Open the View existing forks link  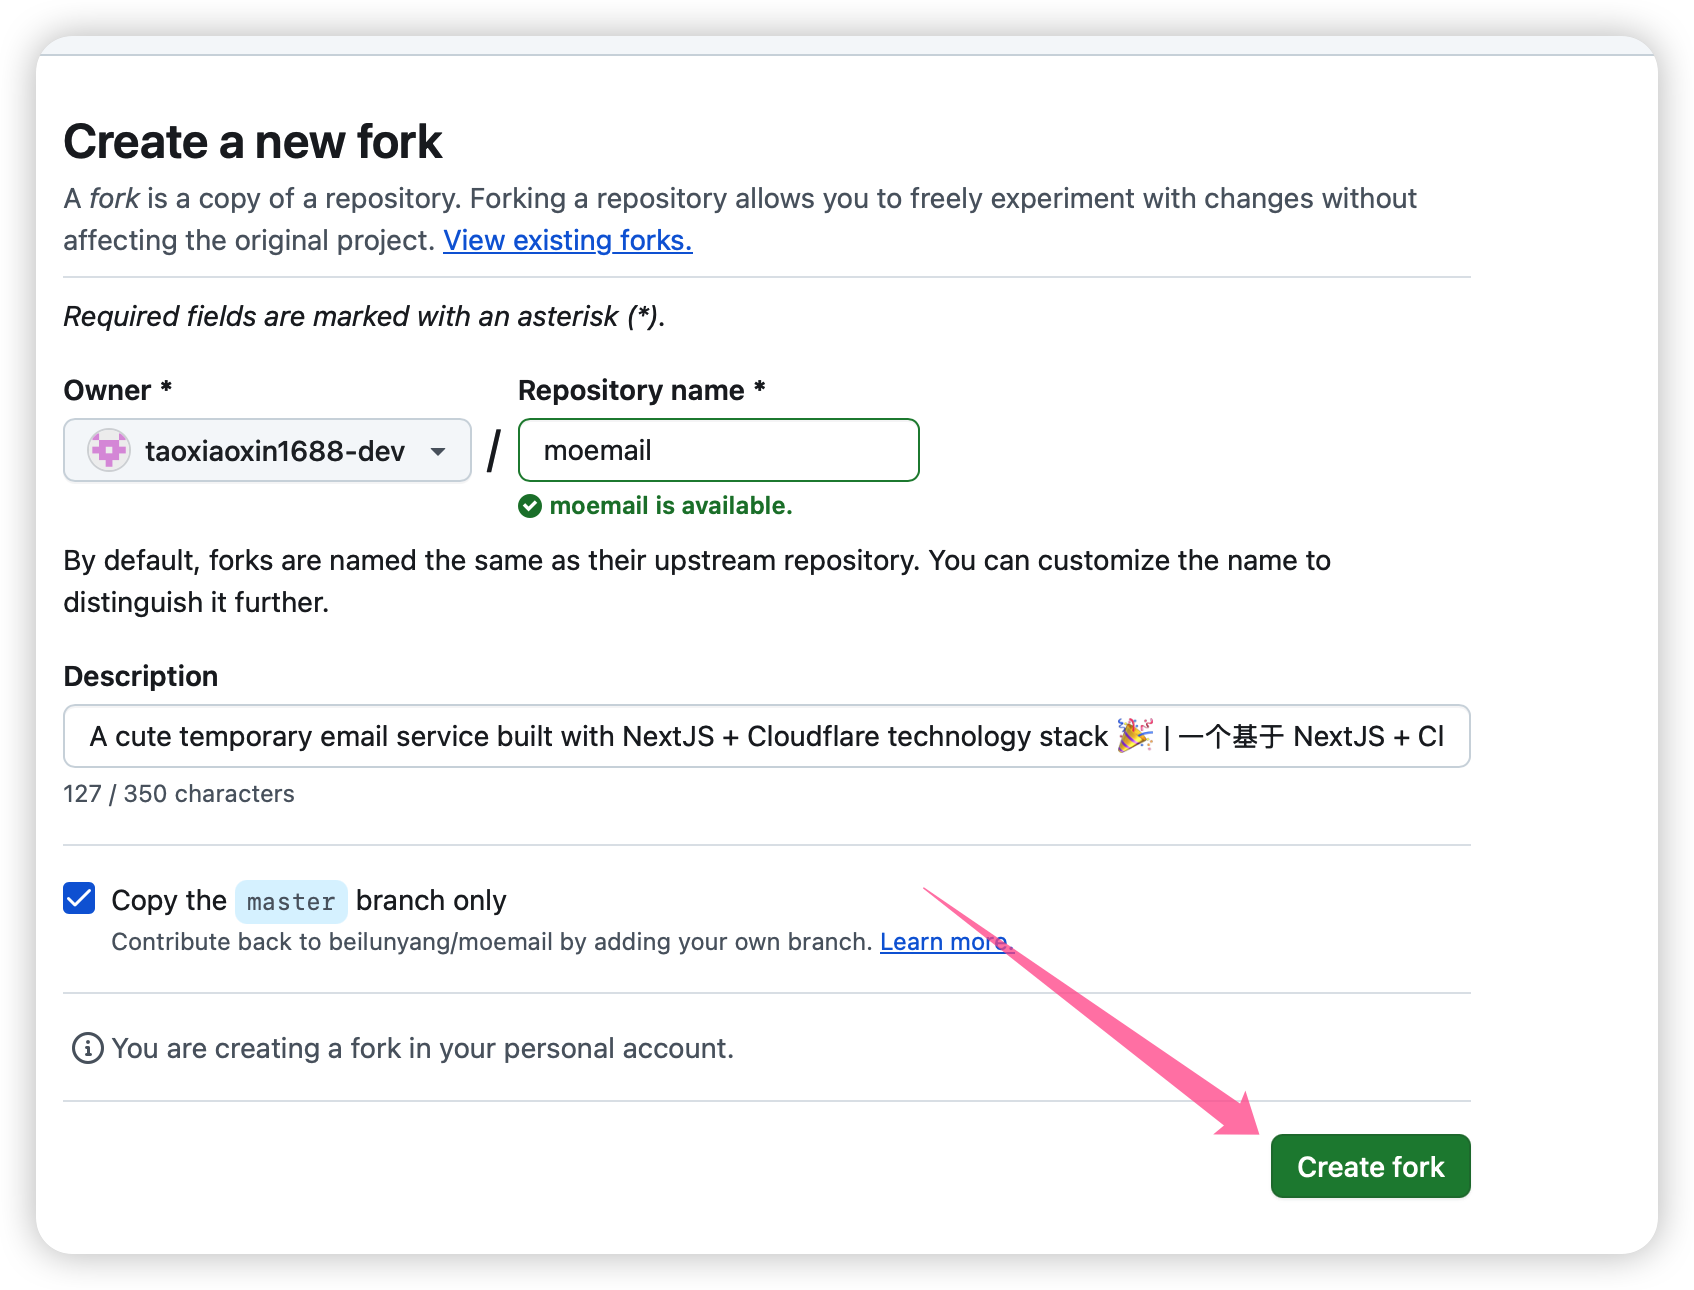[x=567, y=241]
